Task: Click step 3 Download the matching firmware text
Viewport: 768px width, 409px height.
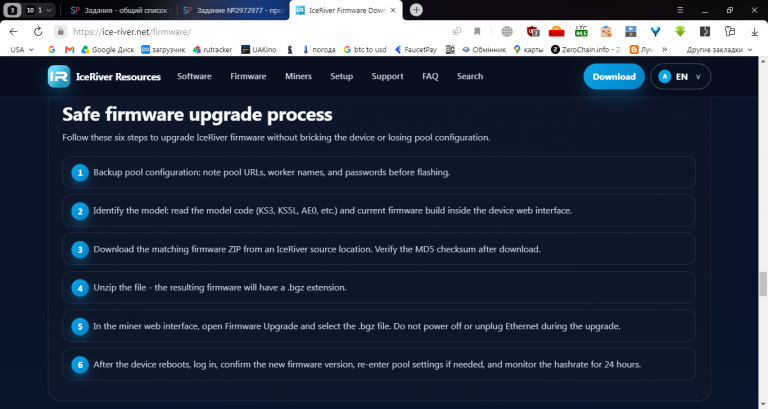Action: pos(317,249)
